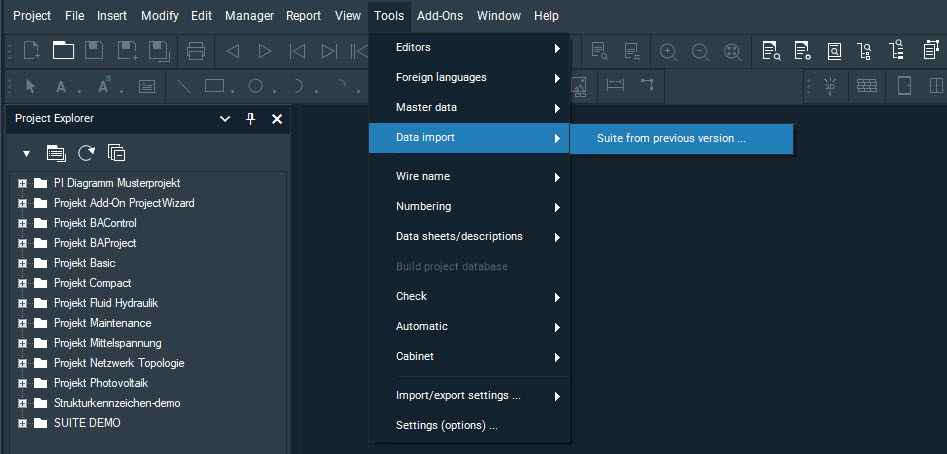Click the find-and-replace document icon
The width and height of the screenshot is (947, 454).
[632, 51]
